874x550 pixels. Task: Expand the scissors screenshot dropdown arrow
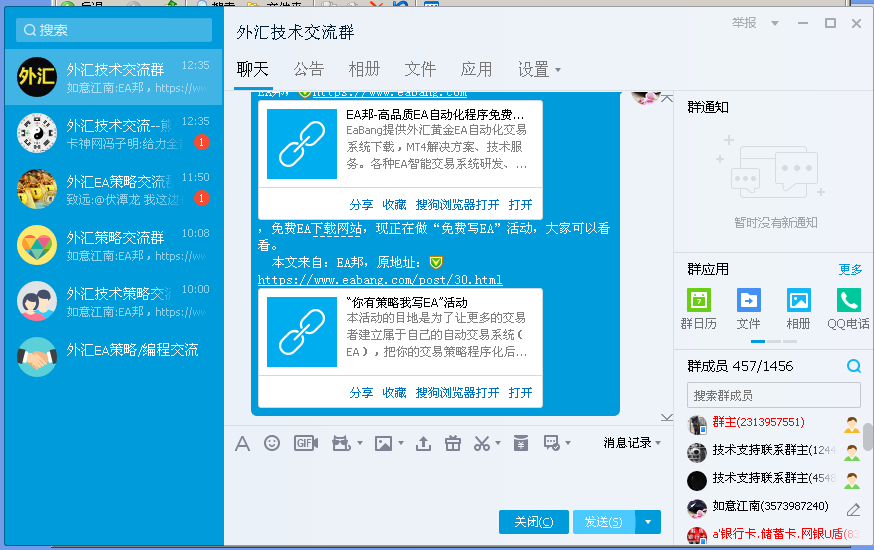click(x=498, y=444)
